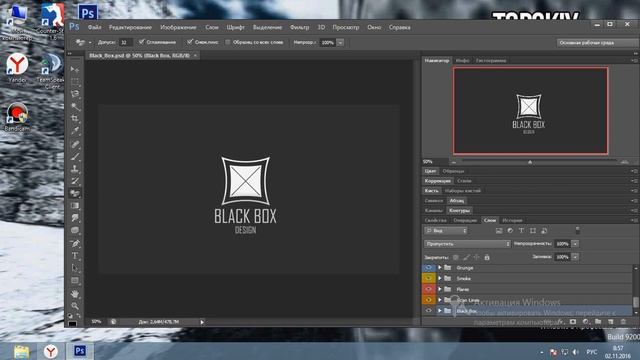Click the tolerance input field
Image resolution: width=640 pixels, height=360 pixels.
pos(126,42)
